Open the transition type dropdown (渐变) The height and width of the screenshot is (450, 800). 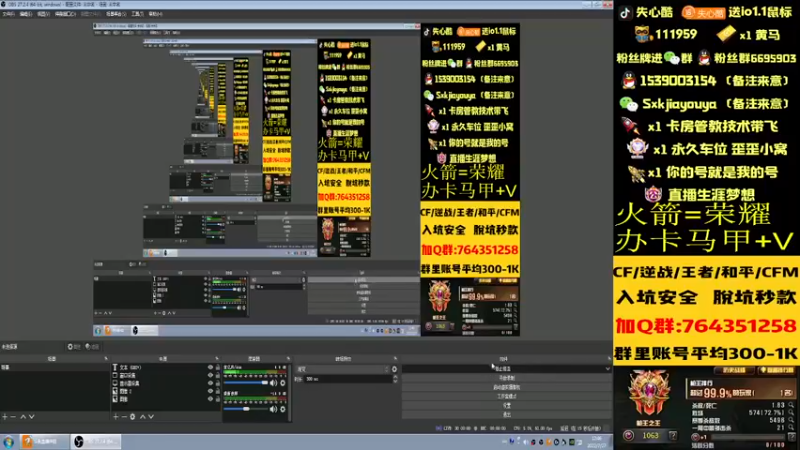pos(342,369)
